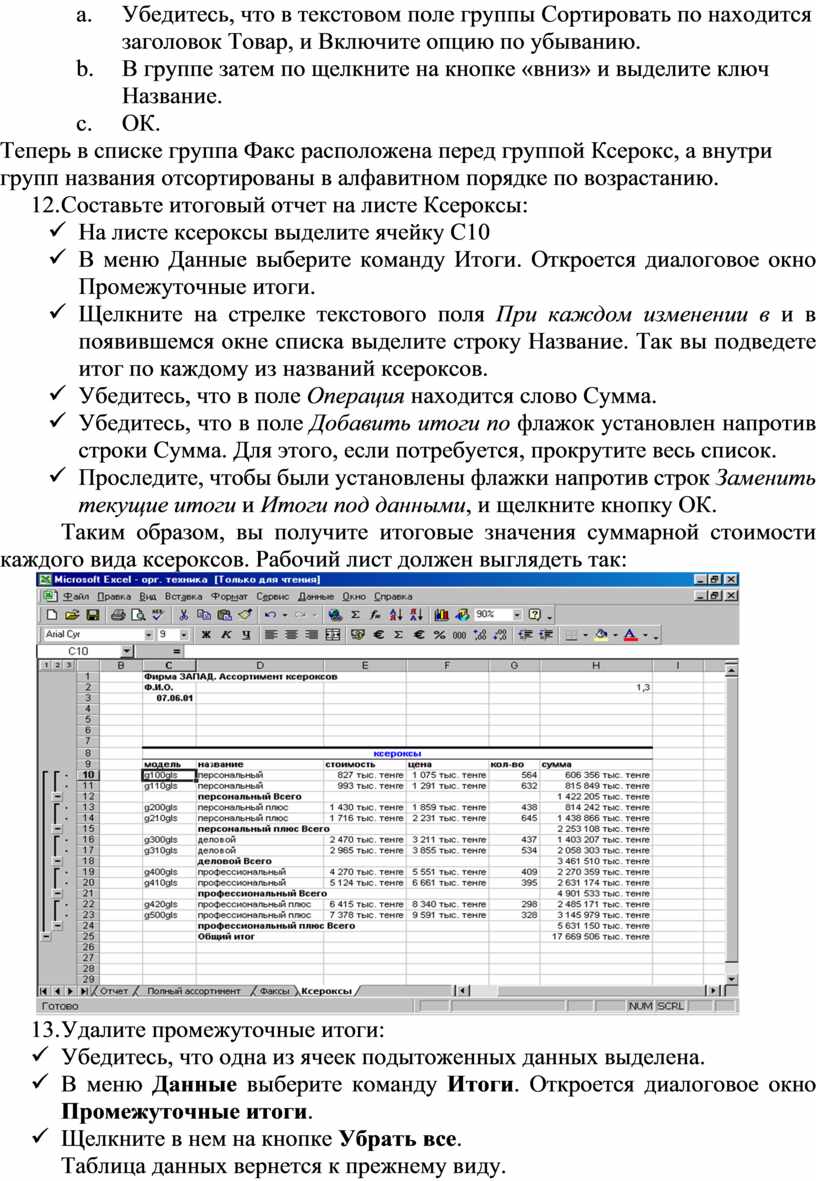816x1181 pixels.
Task: Click the AutoSum sigma icon
Action: coord(356,614)
